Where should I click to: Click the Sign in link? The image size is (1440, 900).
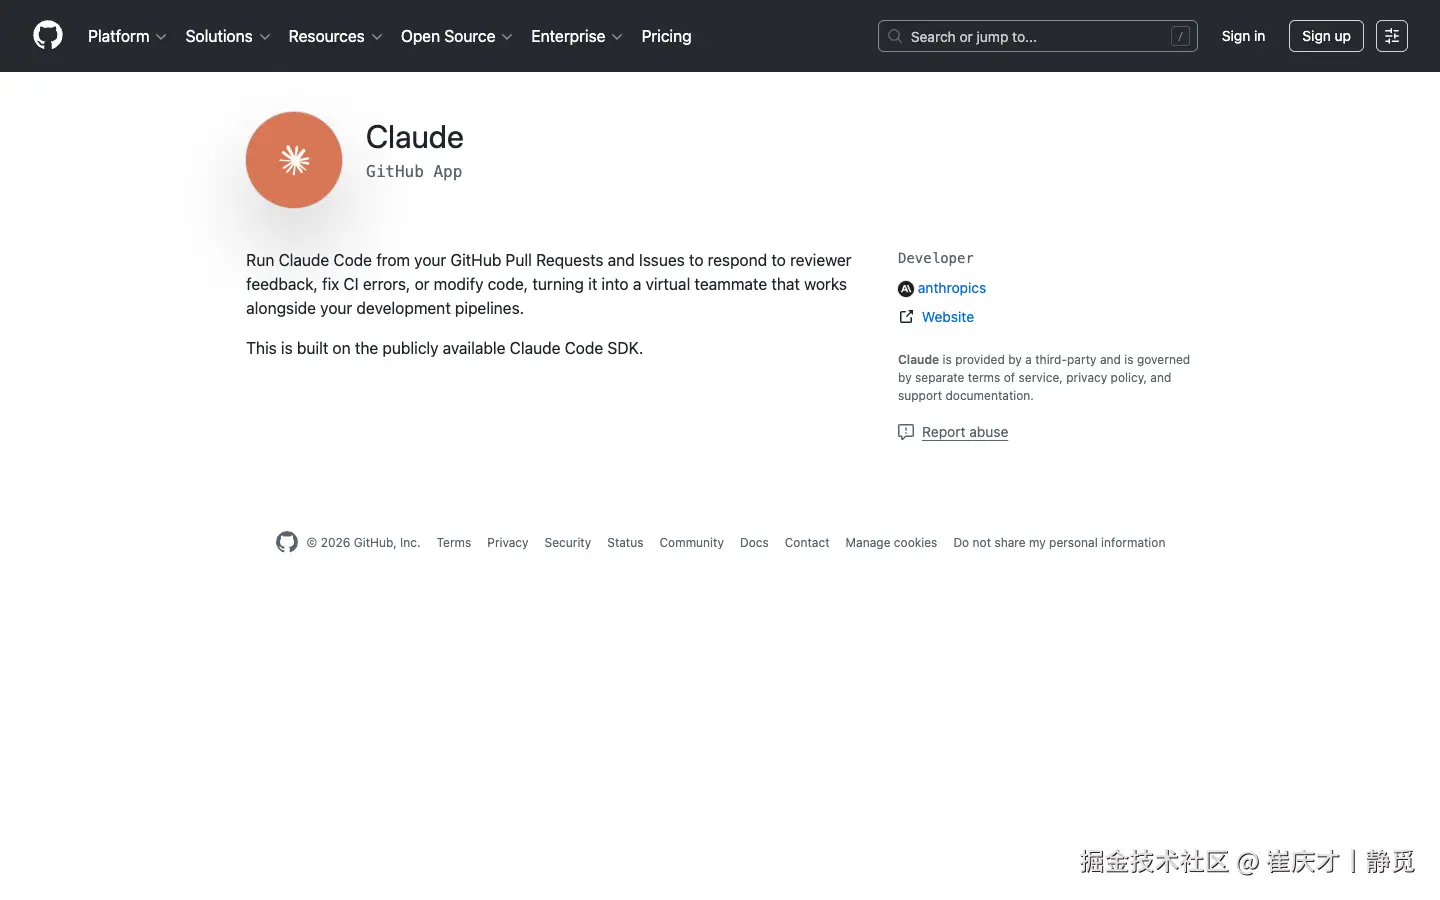pyautogui.click(x=1243, y=36)
